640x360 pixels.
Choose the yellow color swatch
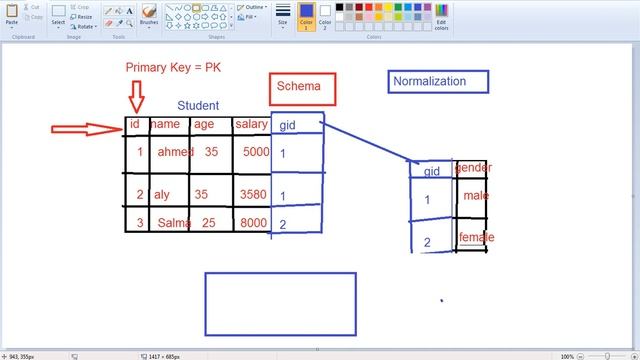388,7
